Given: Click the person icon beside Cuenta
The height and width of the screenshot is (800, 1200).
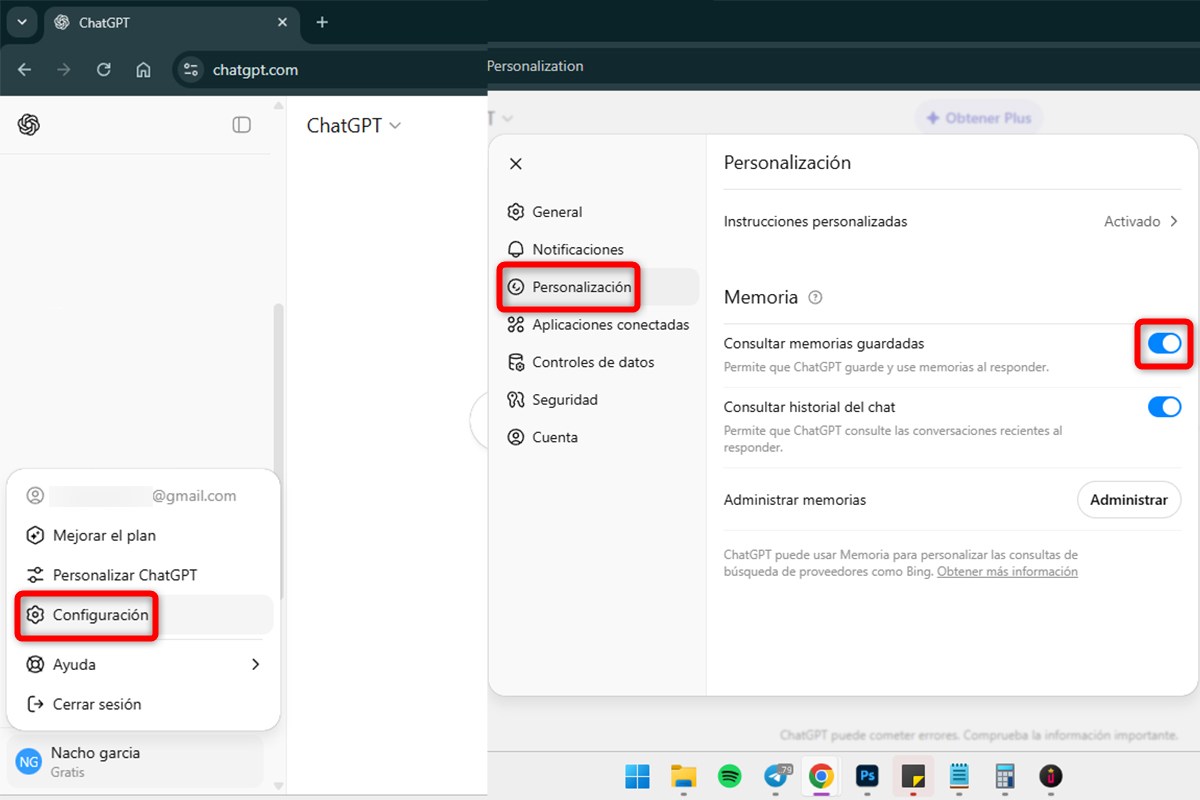Looking at the screenshot, I should coord(516,437).
